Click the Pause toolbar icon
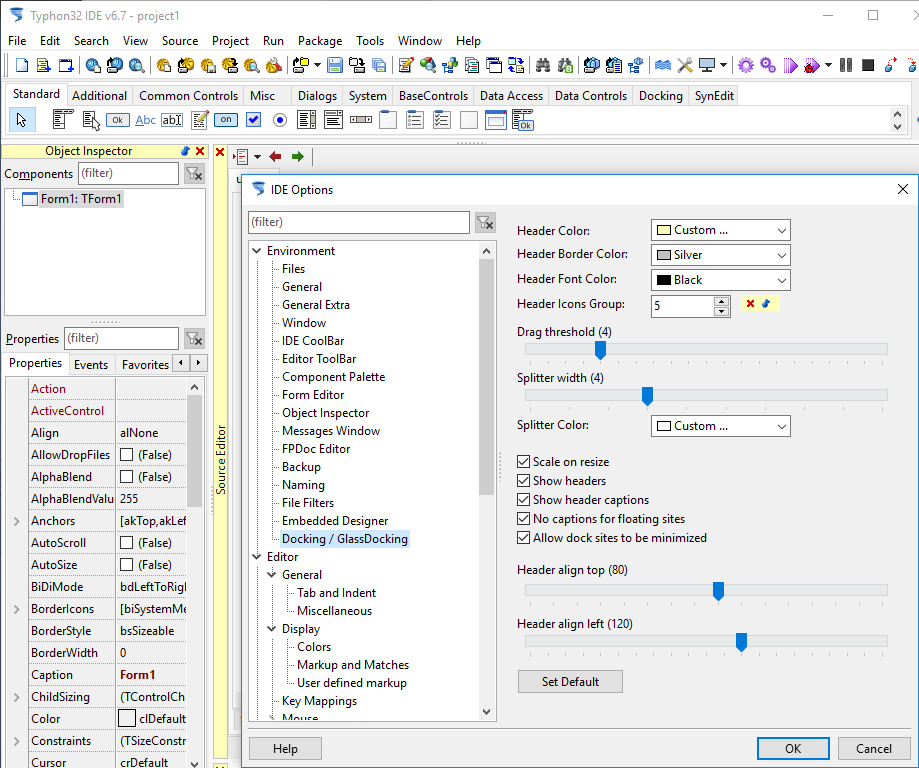The width and height of the screenshot is (919, 768). (846, 65)
